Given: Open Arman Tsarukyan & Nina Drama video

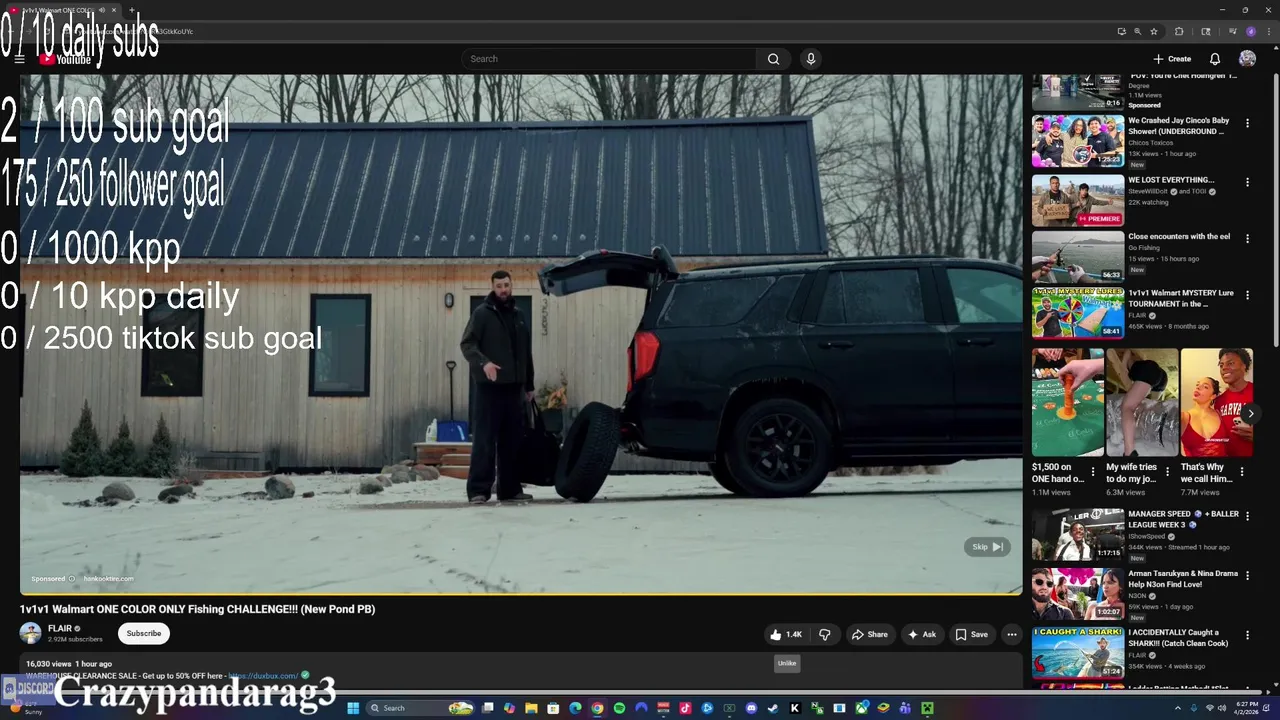Looking at the screenshot, I should pos(1078,594).
